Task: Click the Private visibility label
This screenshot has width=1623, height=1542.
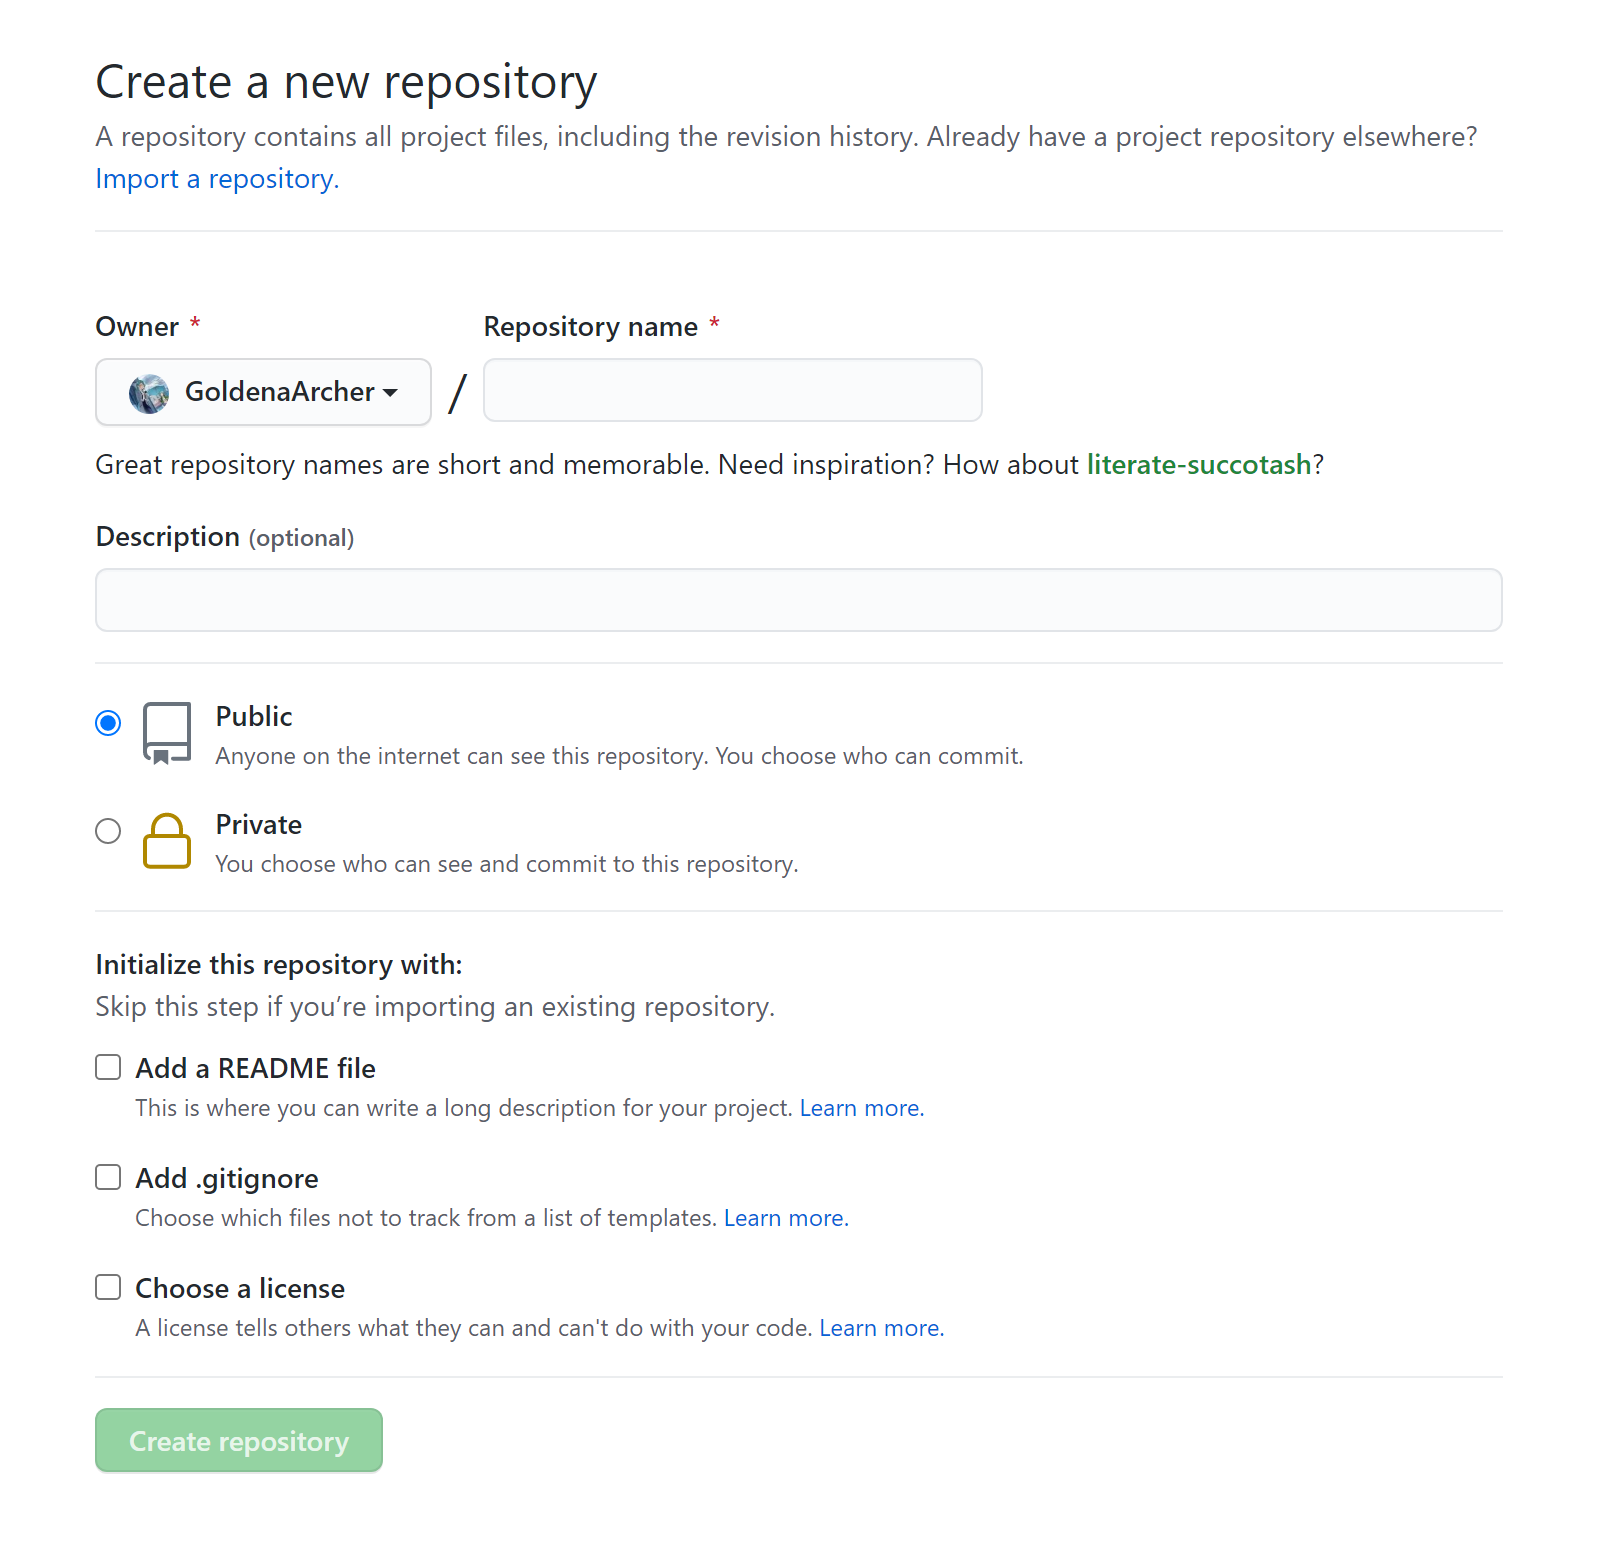Action: 259,825
